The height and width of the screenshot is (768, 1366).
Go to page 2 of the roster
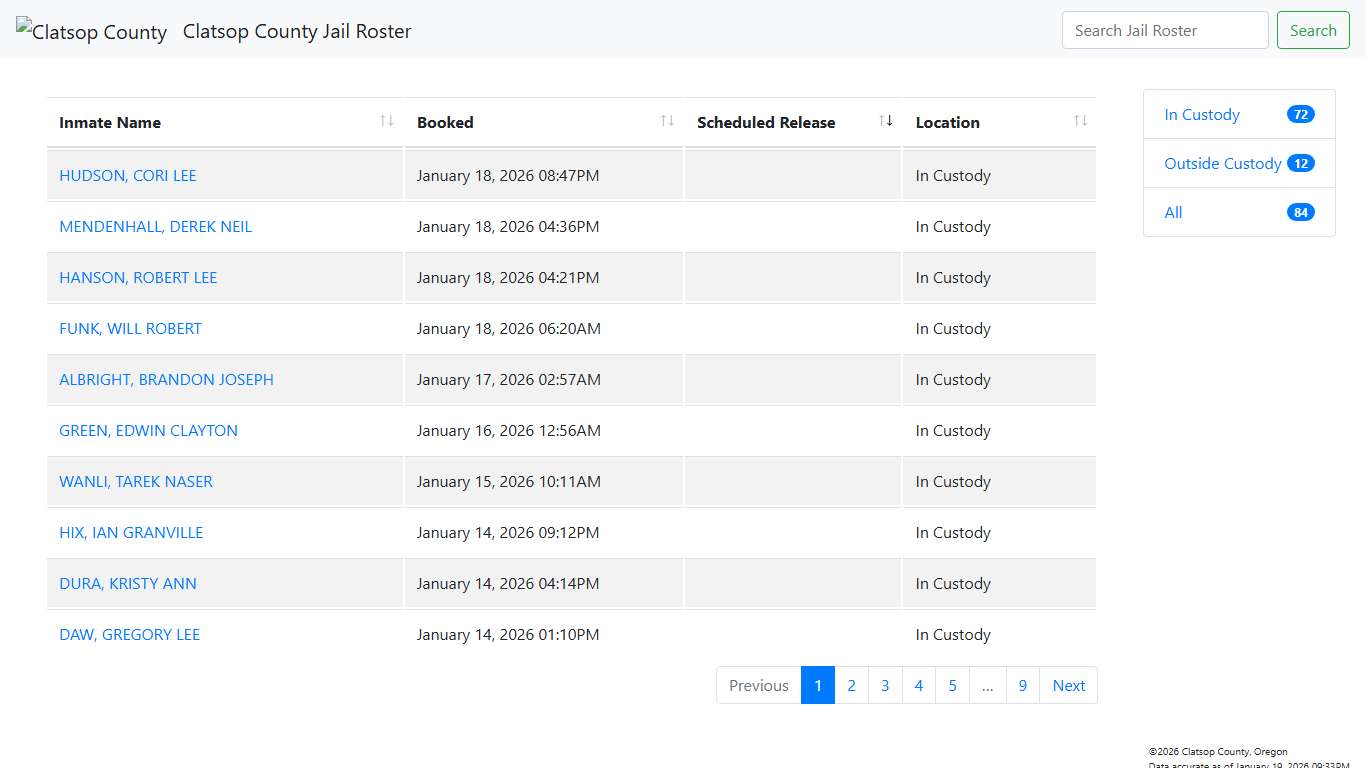(851, 685)
